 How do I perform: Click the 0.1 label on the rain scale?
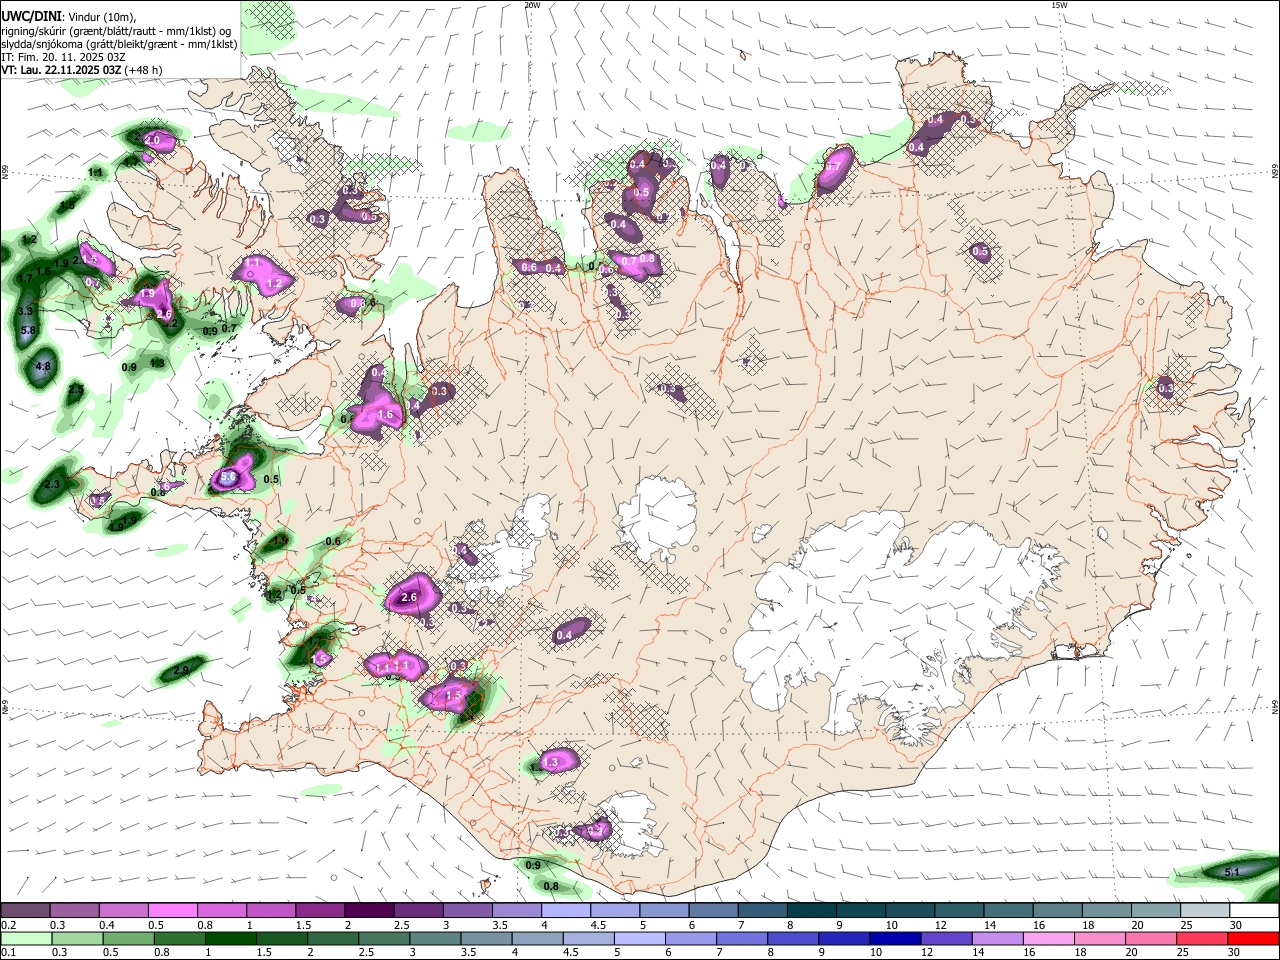point(8,952)
